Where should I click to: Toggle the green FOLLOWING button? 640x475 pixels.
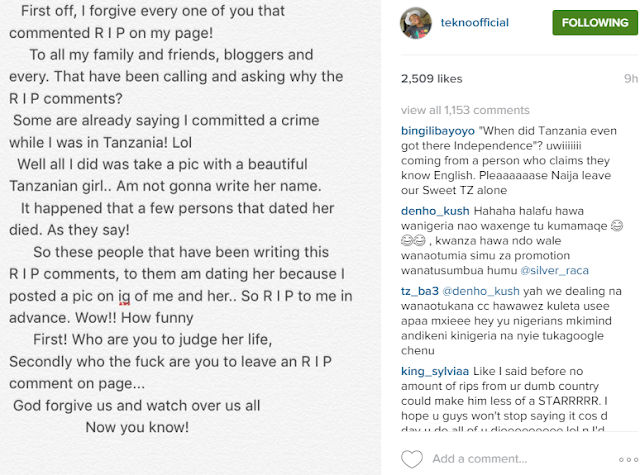(595, 22)
